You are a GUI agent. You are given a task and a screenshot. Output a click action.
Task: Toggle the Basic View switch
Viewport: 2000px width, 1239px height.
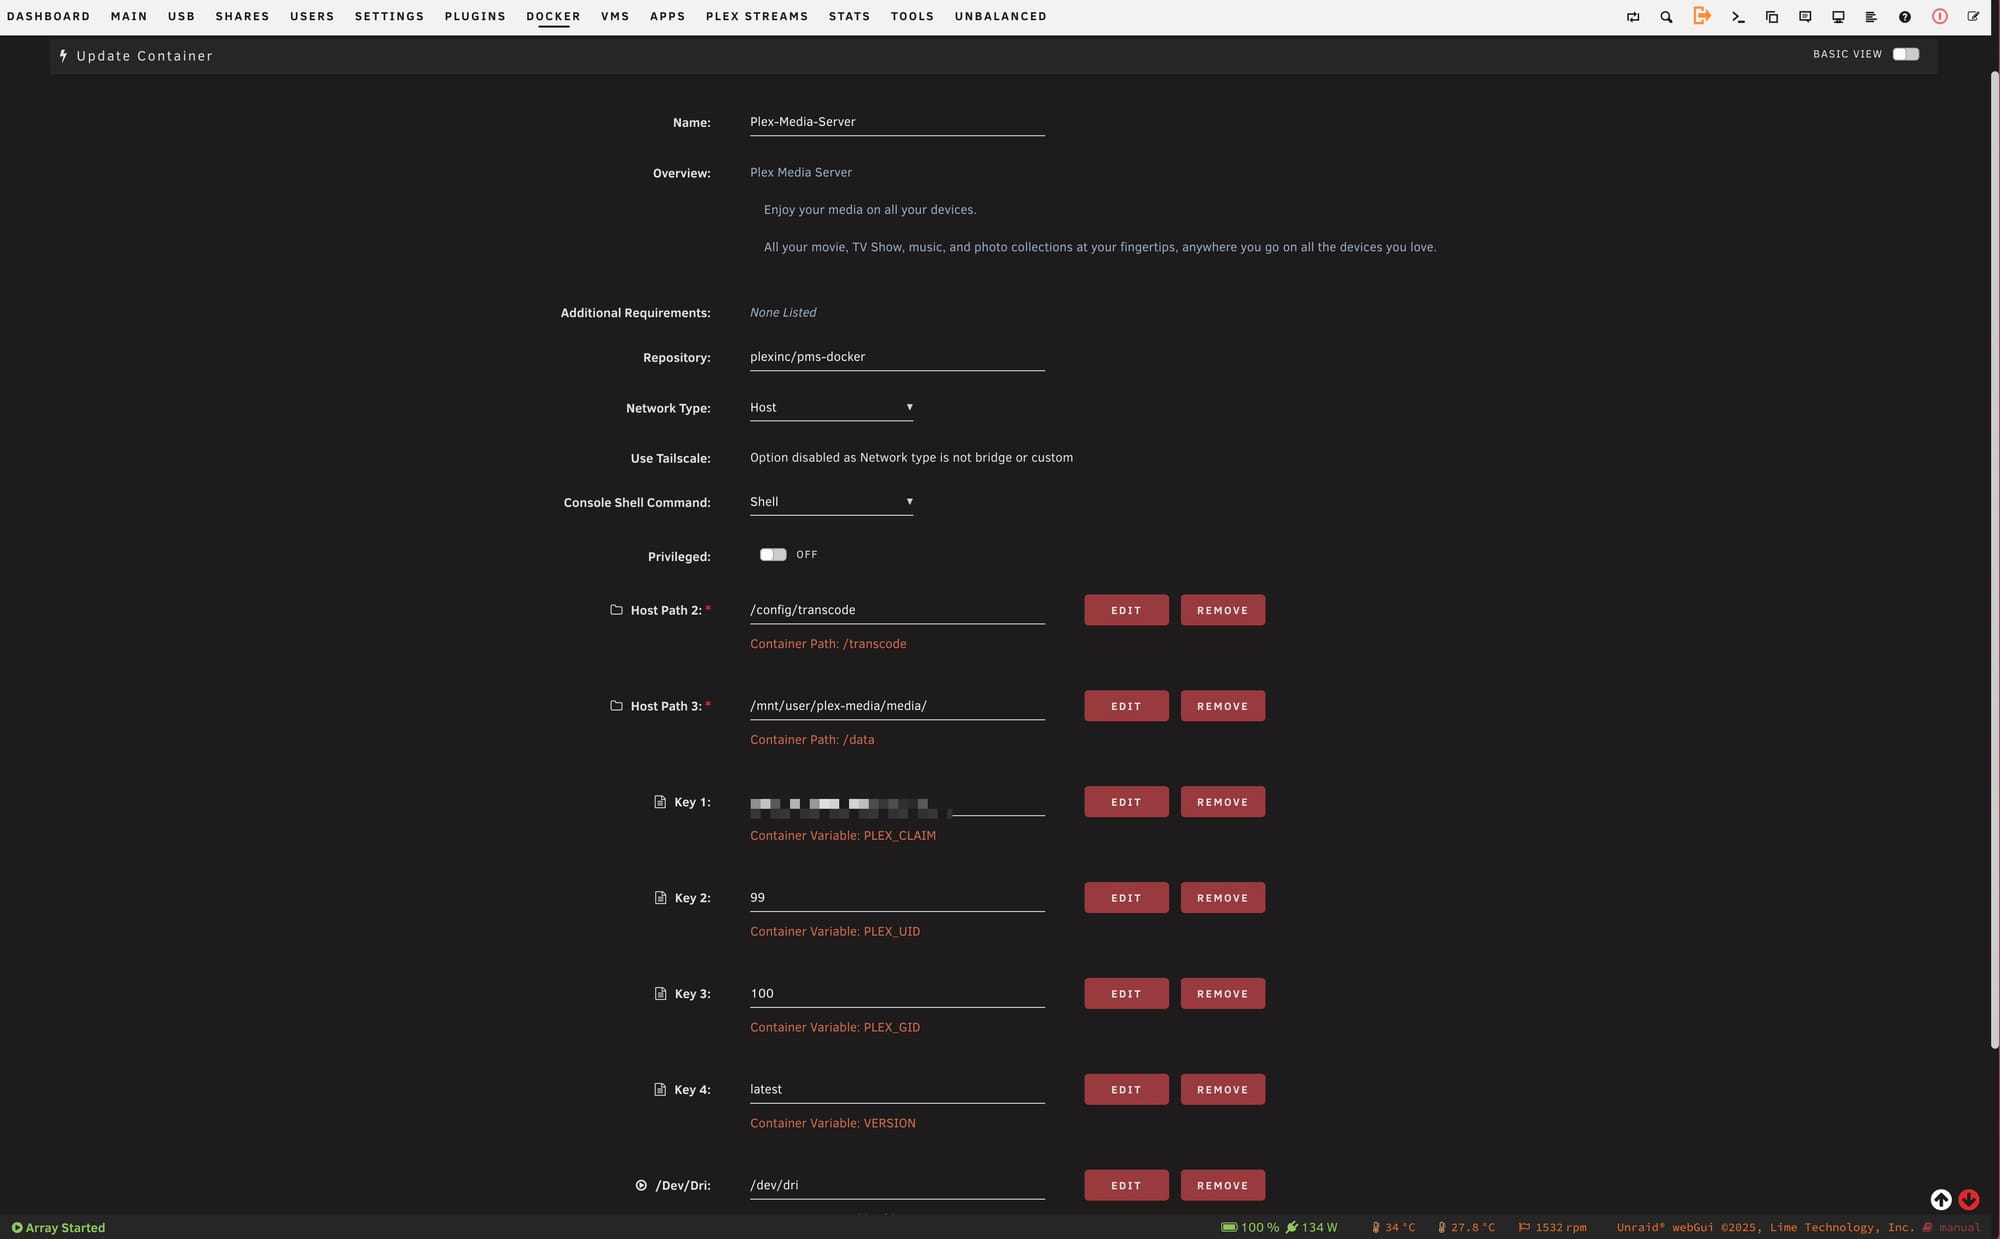1905,54
